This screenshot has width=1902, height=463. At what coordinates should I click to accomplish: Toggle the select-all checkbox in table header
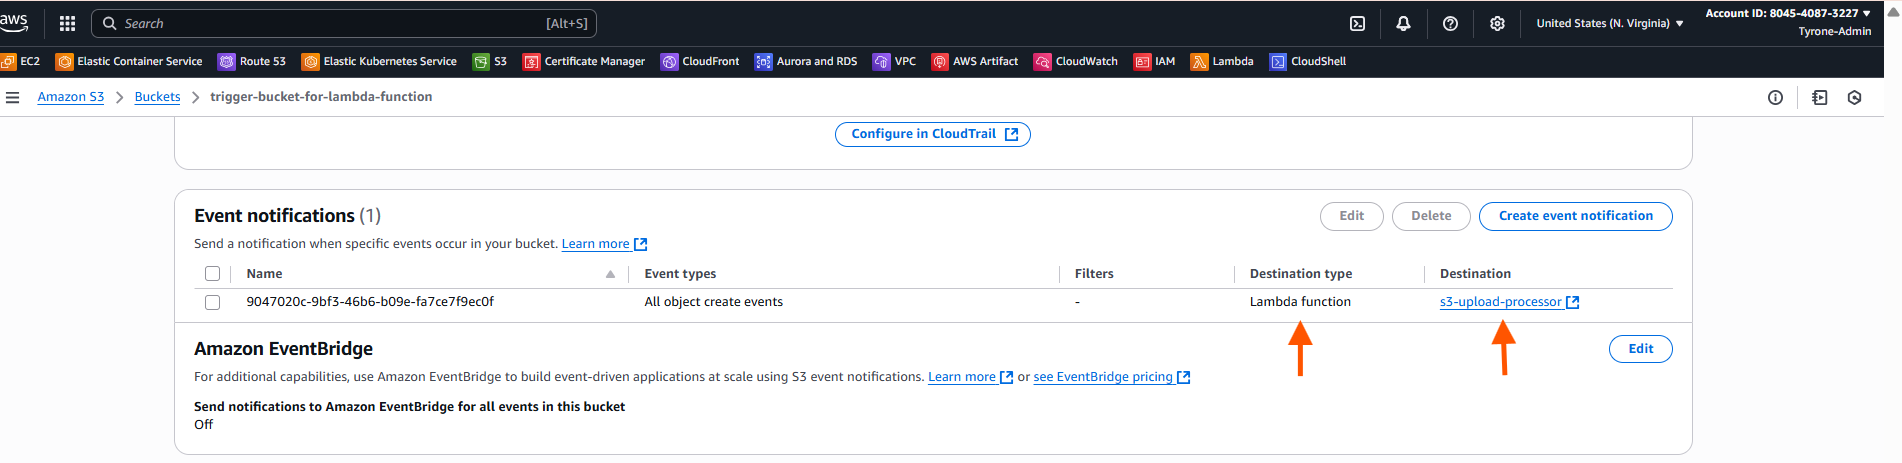point(212,274)
